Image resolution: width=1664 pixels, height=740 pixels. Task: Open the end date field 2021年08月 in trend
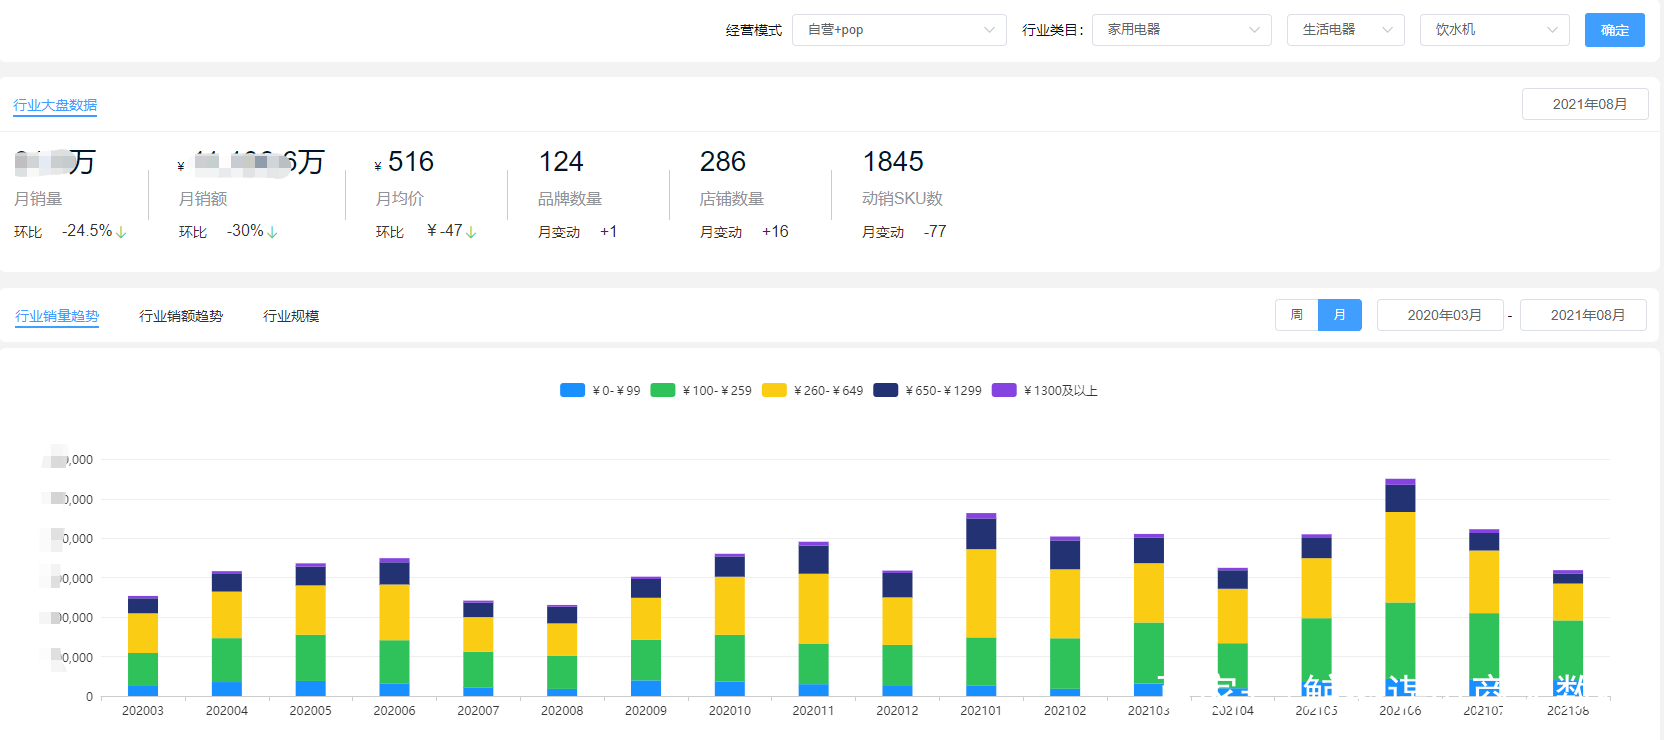[1583, 315]
